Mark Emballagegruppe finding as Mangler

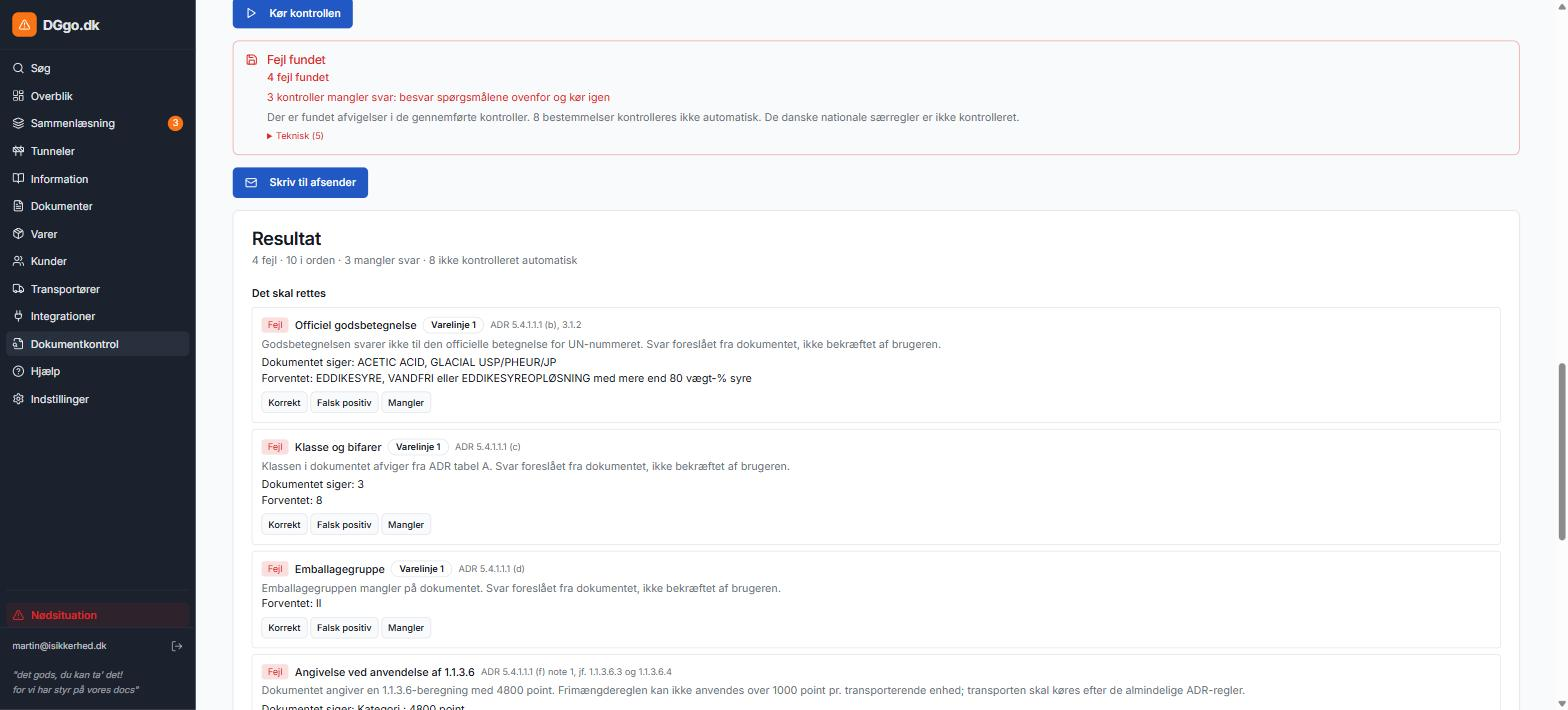[405, 628]
